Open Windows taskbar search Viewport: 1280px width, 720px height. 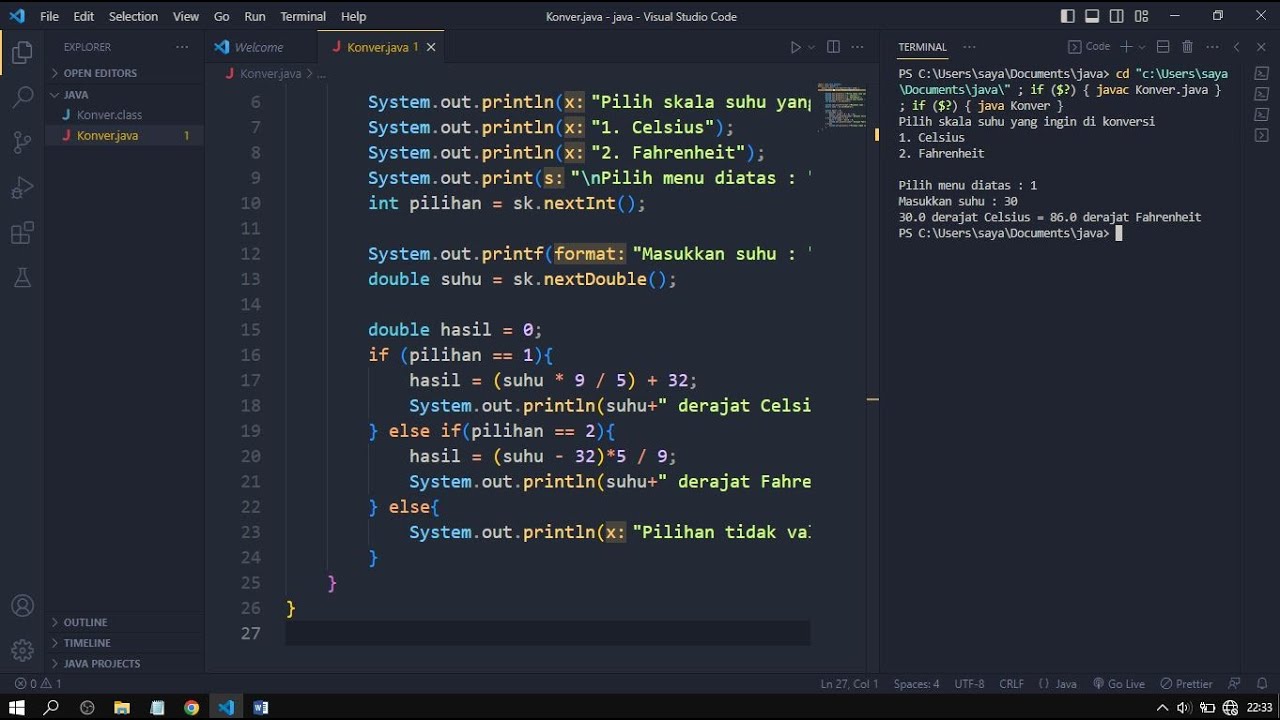pyautogui.click(x=51, y=707)
